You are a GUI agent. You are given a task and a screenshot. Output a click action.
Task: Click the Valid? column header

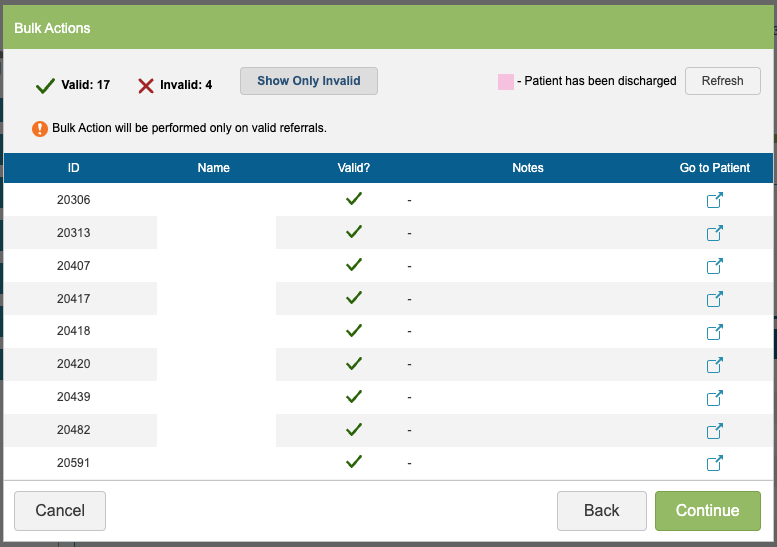click(354, 168)
